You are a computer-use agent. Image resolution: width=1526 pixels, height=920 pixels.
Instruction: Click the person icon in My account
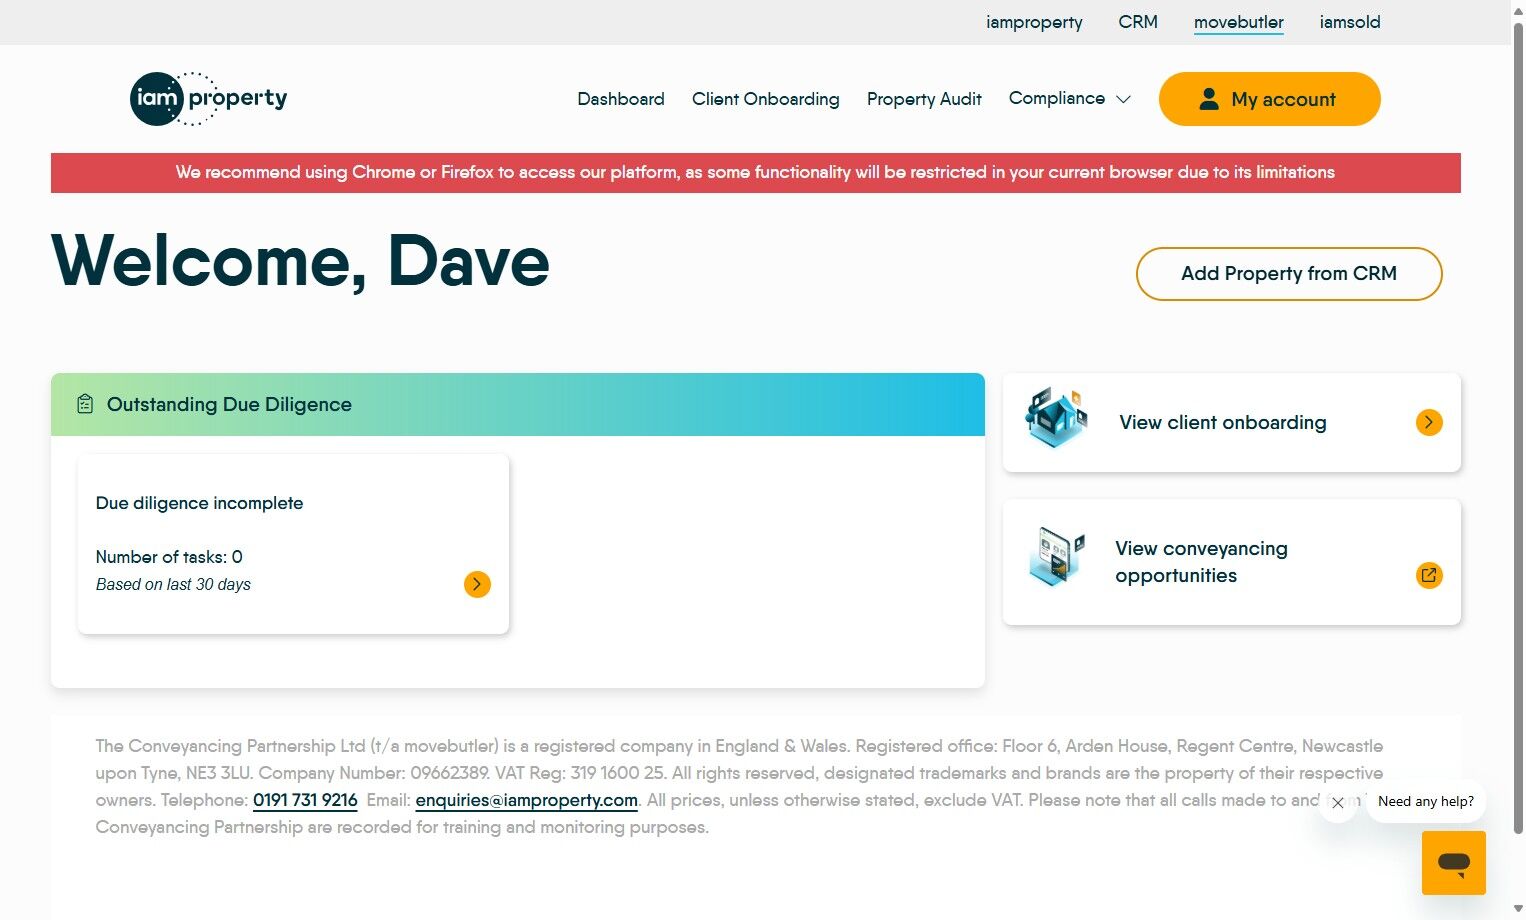click(x=1209, y=99)
